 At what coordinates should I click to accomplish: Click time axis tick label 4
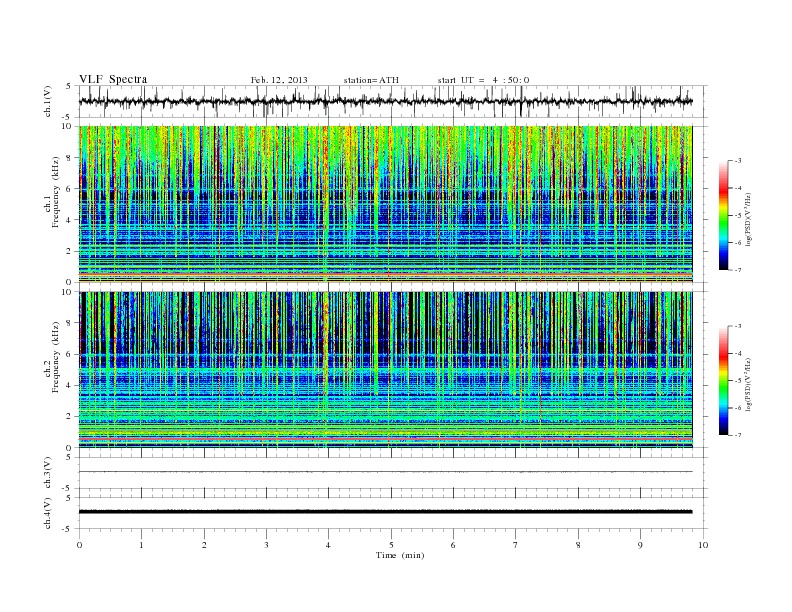(x=328, y=545)
